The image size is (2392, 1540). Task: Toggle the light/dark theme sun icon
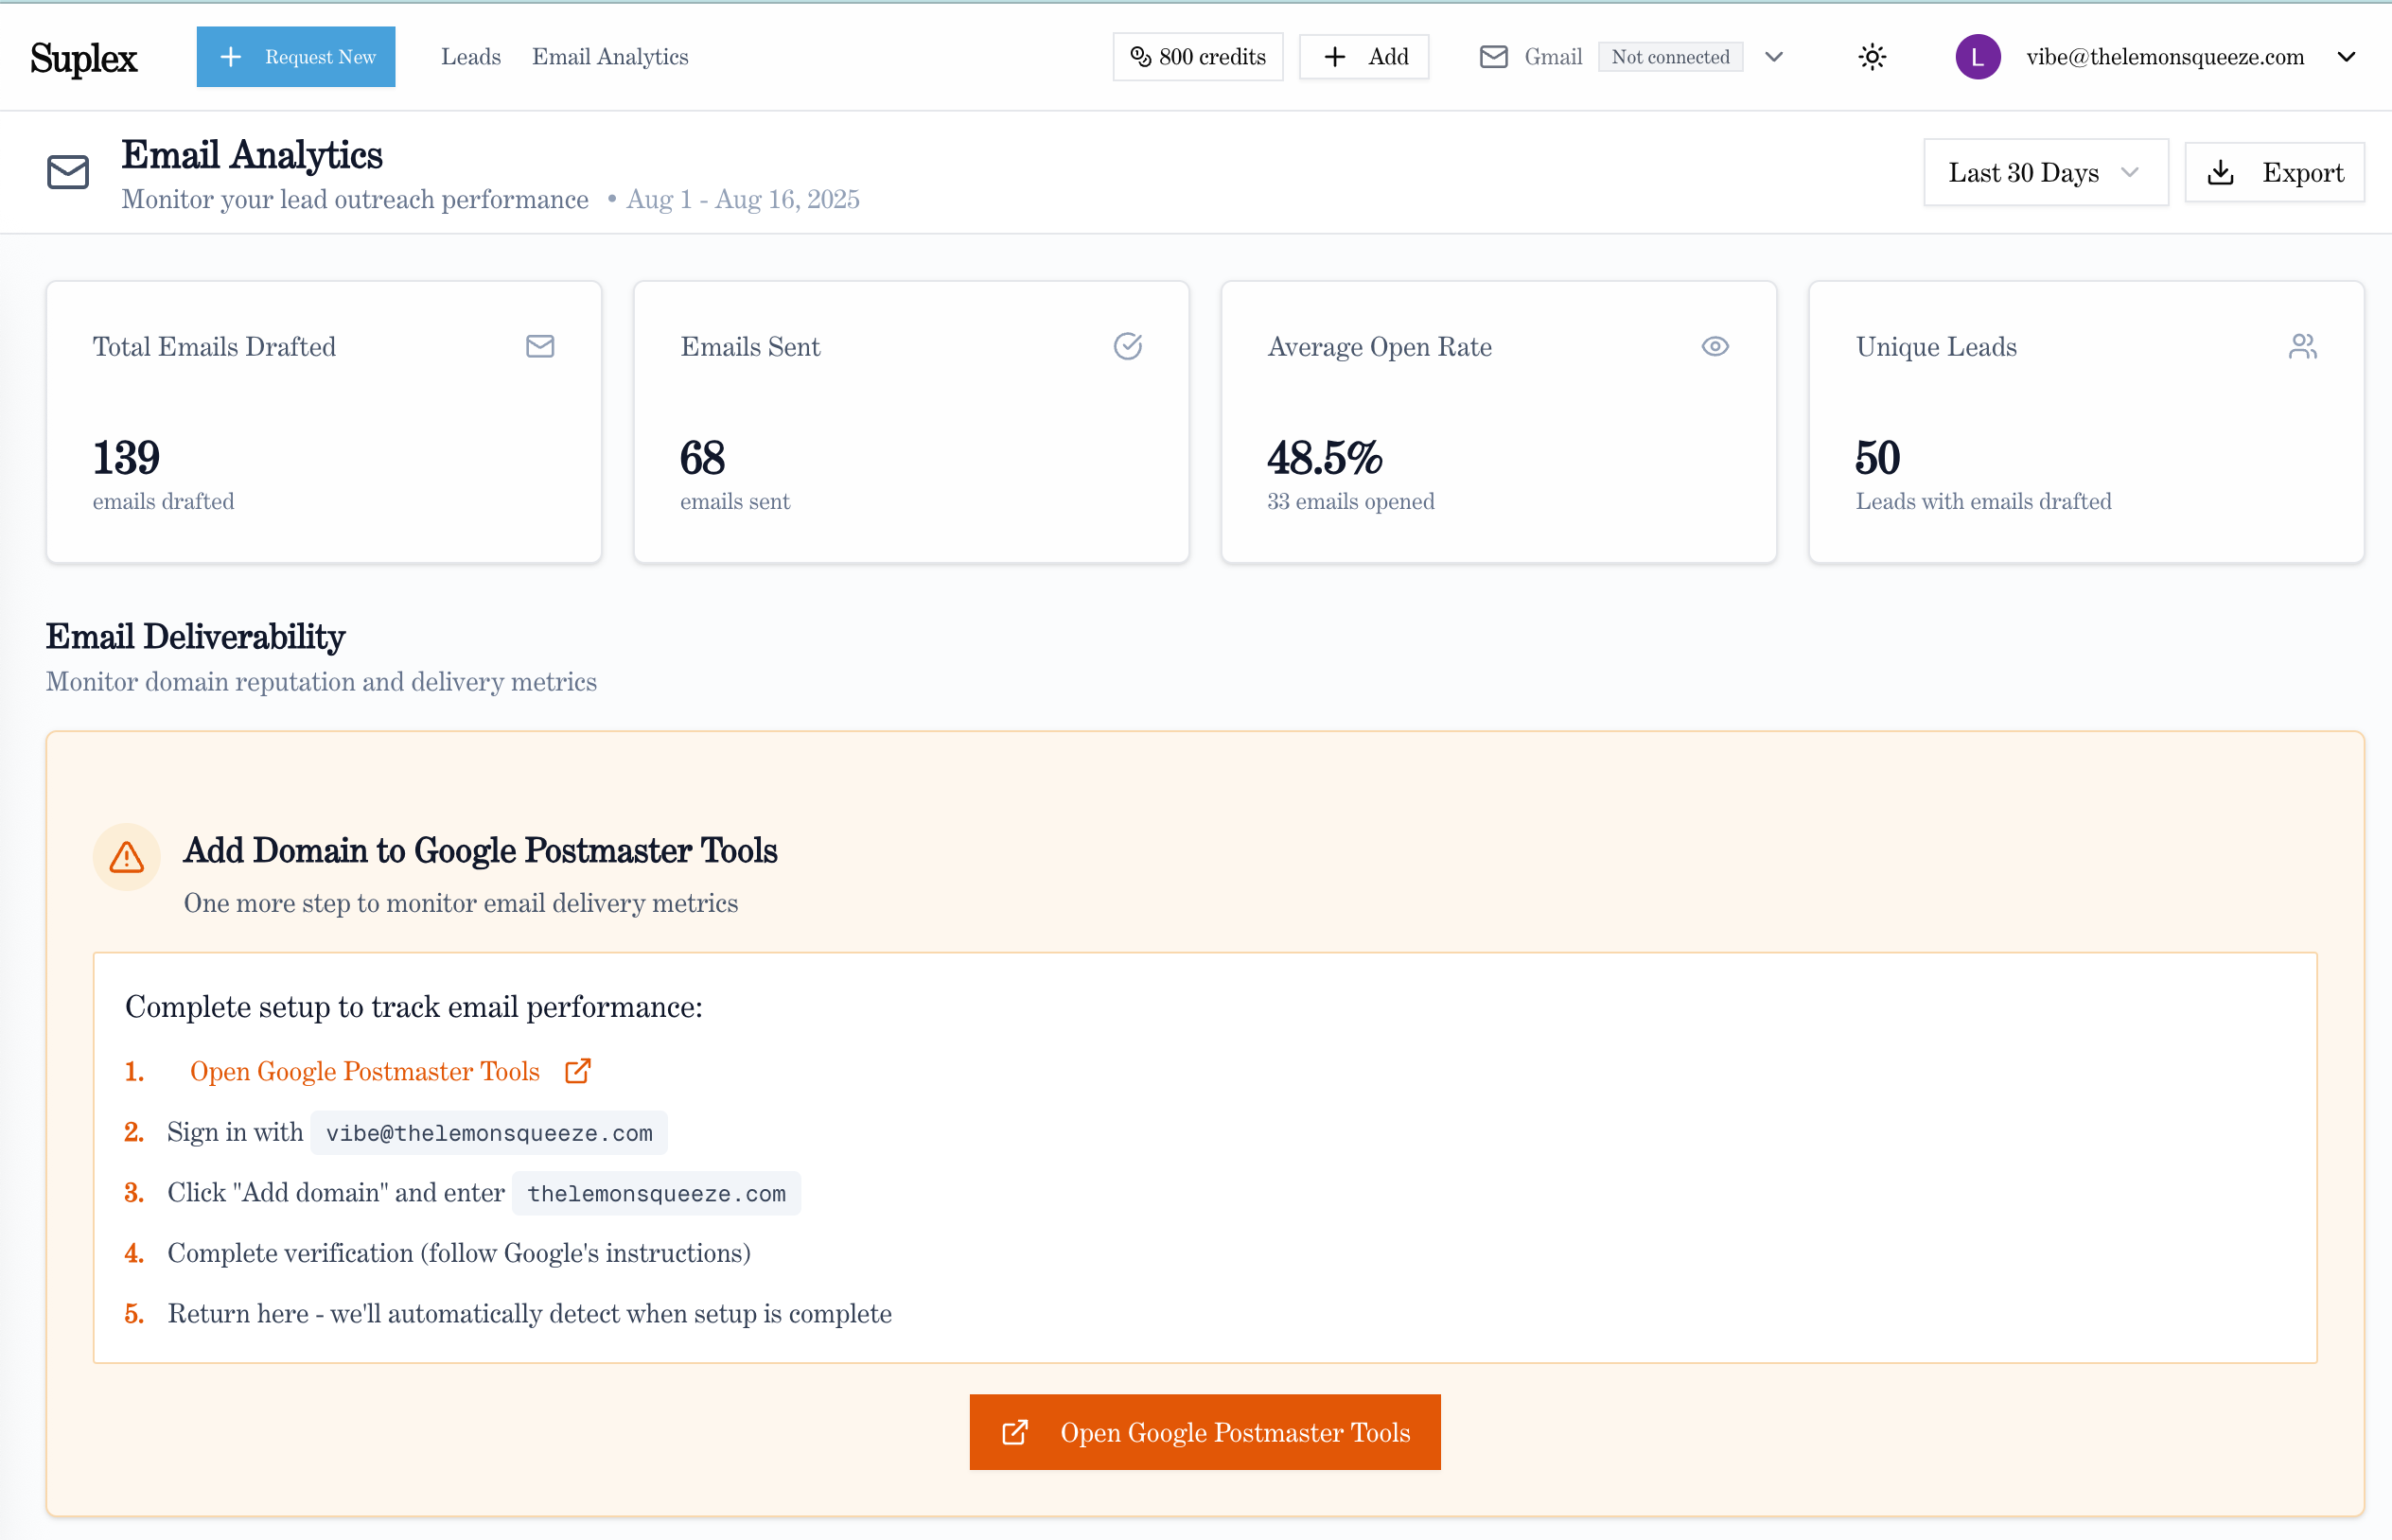(1871, 57)
